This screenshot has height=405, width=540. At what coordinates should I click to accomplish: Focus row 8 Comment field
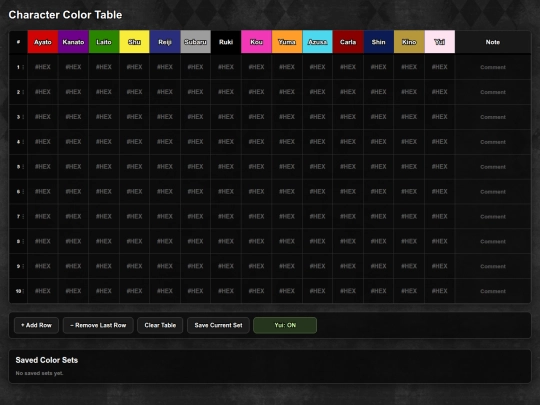pos(493,241)
